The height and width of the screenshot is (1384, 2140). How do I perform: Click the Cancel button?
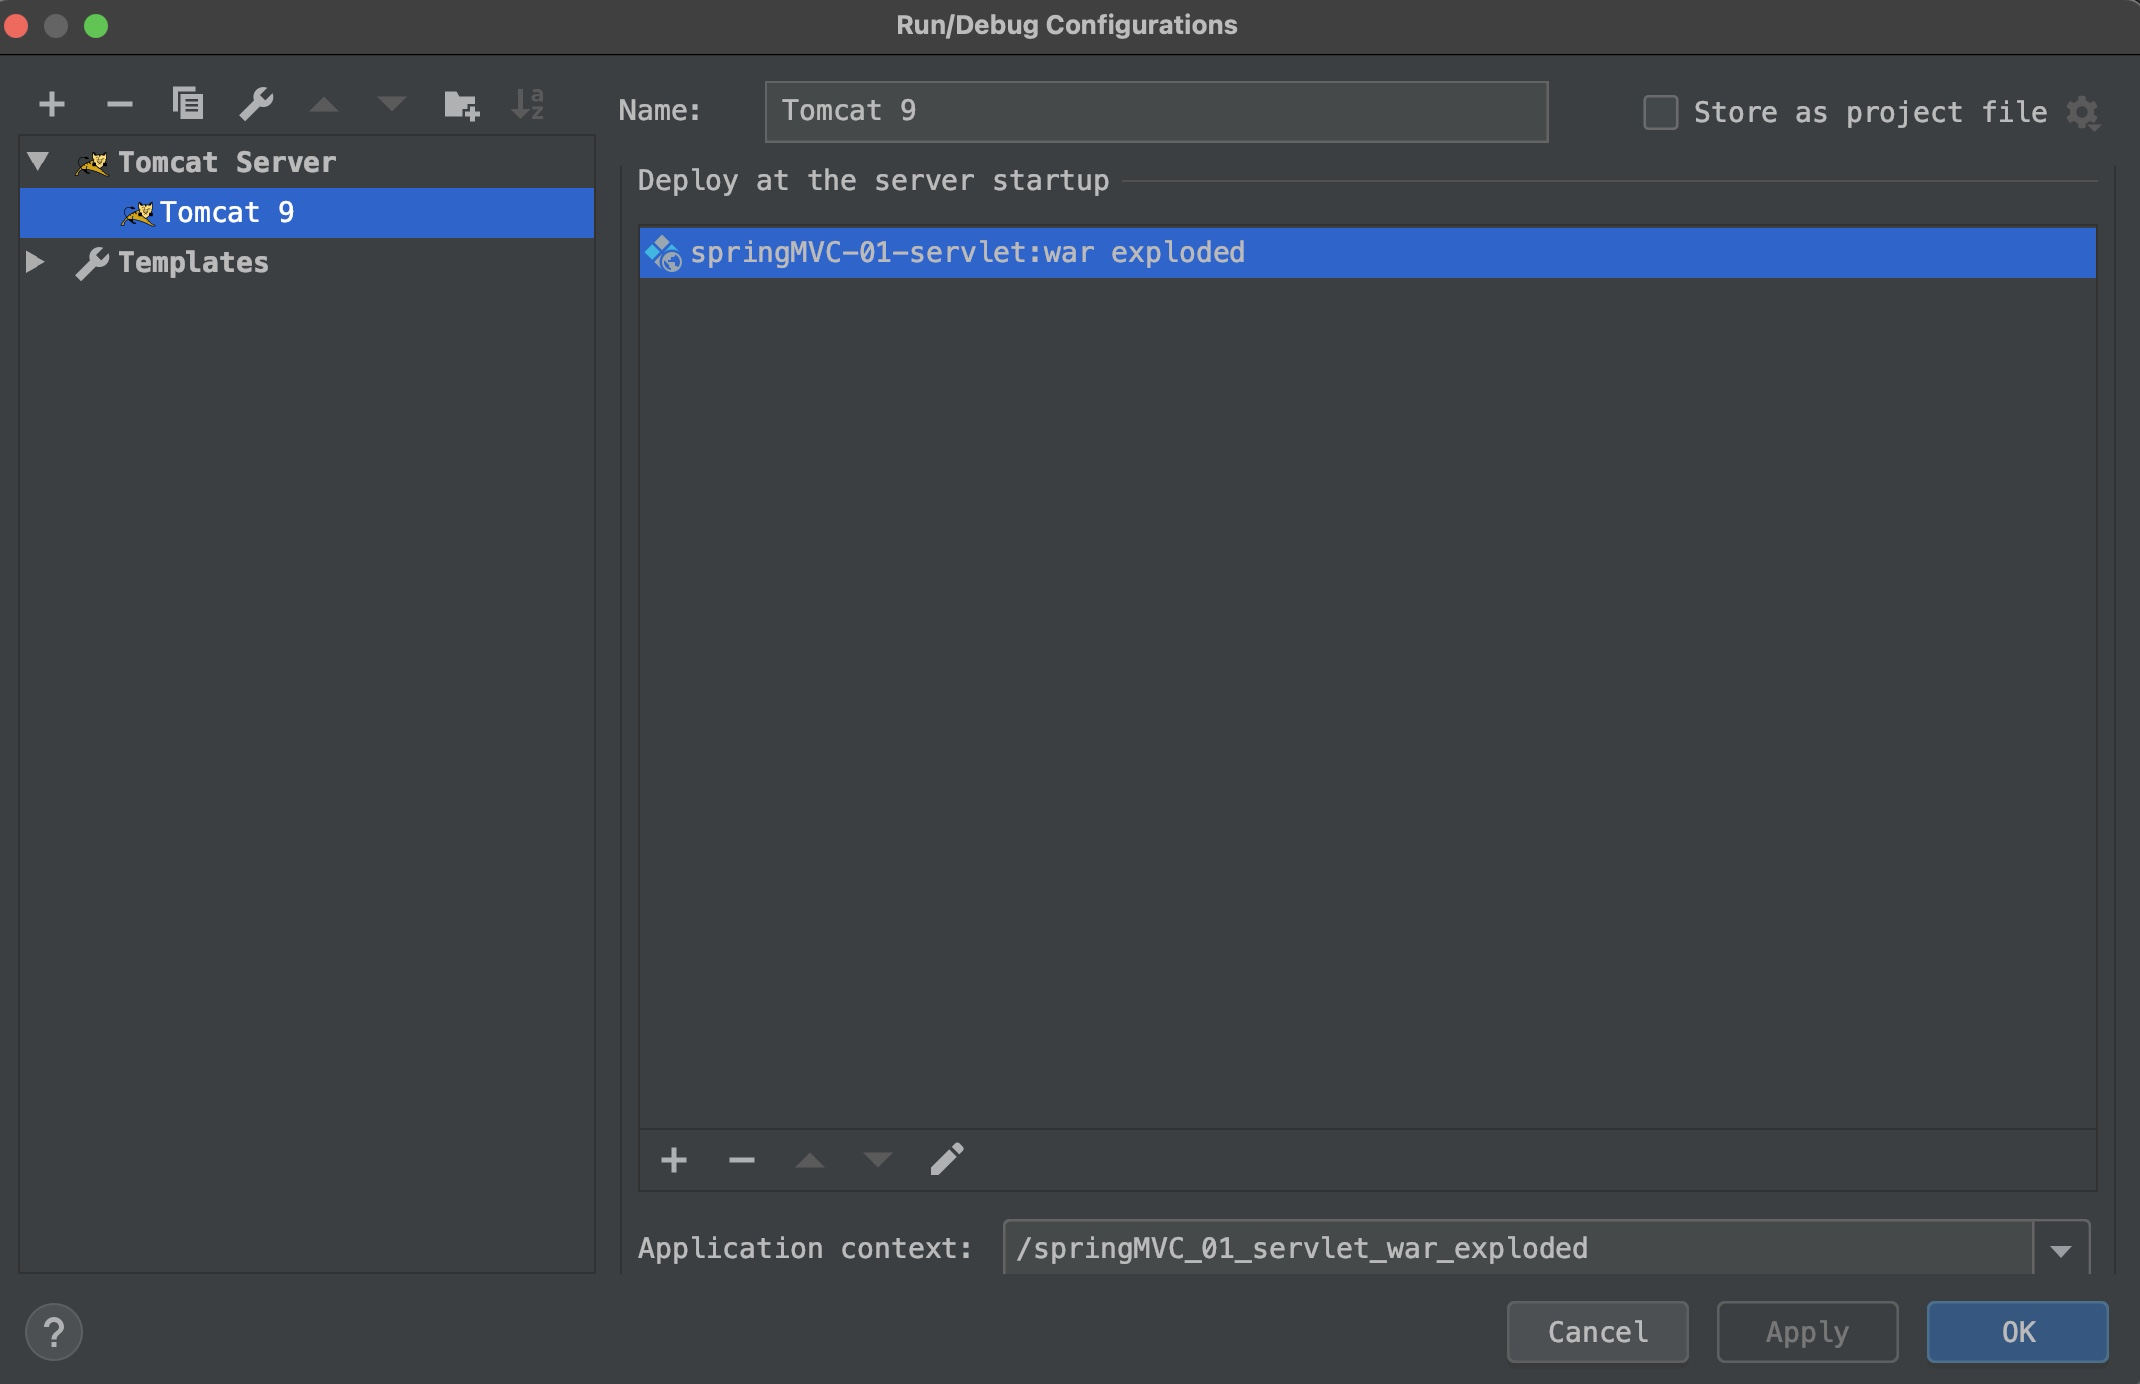pyautogui.click(x=1597, y=1332)
